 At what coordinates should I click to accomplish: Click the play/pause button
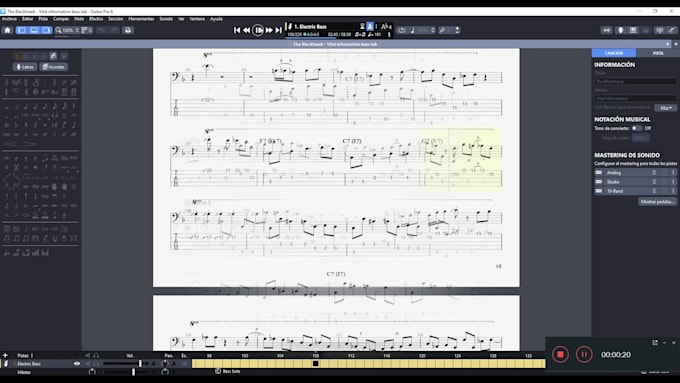(258, 30)
